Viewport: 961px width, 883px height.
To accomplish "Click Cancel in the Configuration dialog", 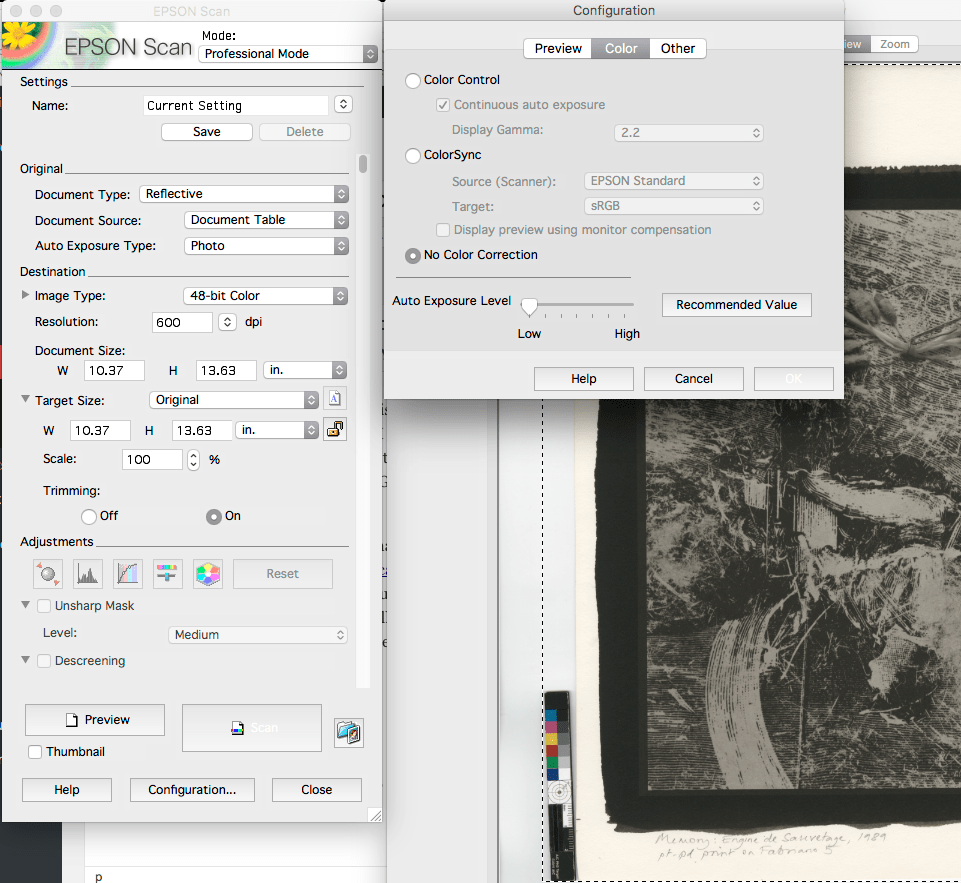I will [694, 379].
